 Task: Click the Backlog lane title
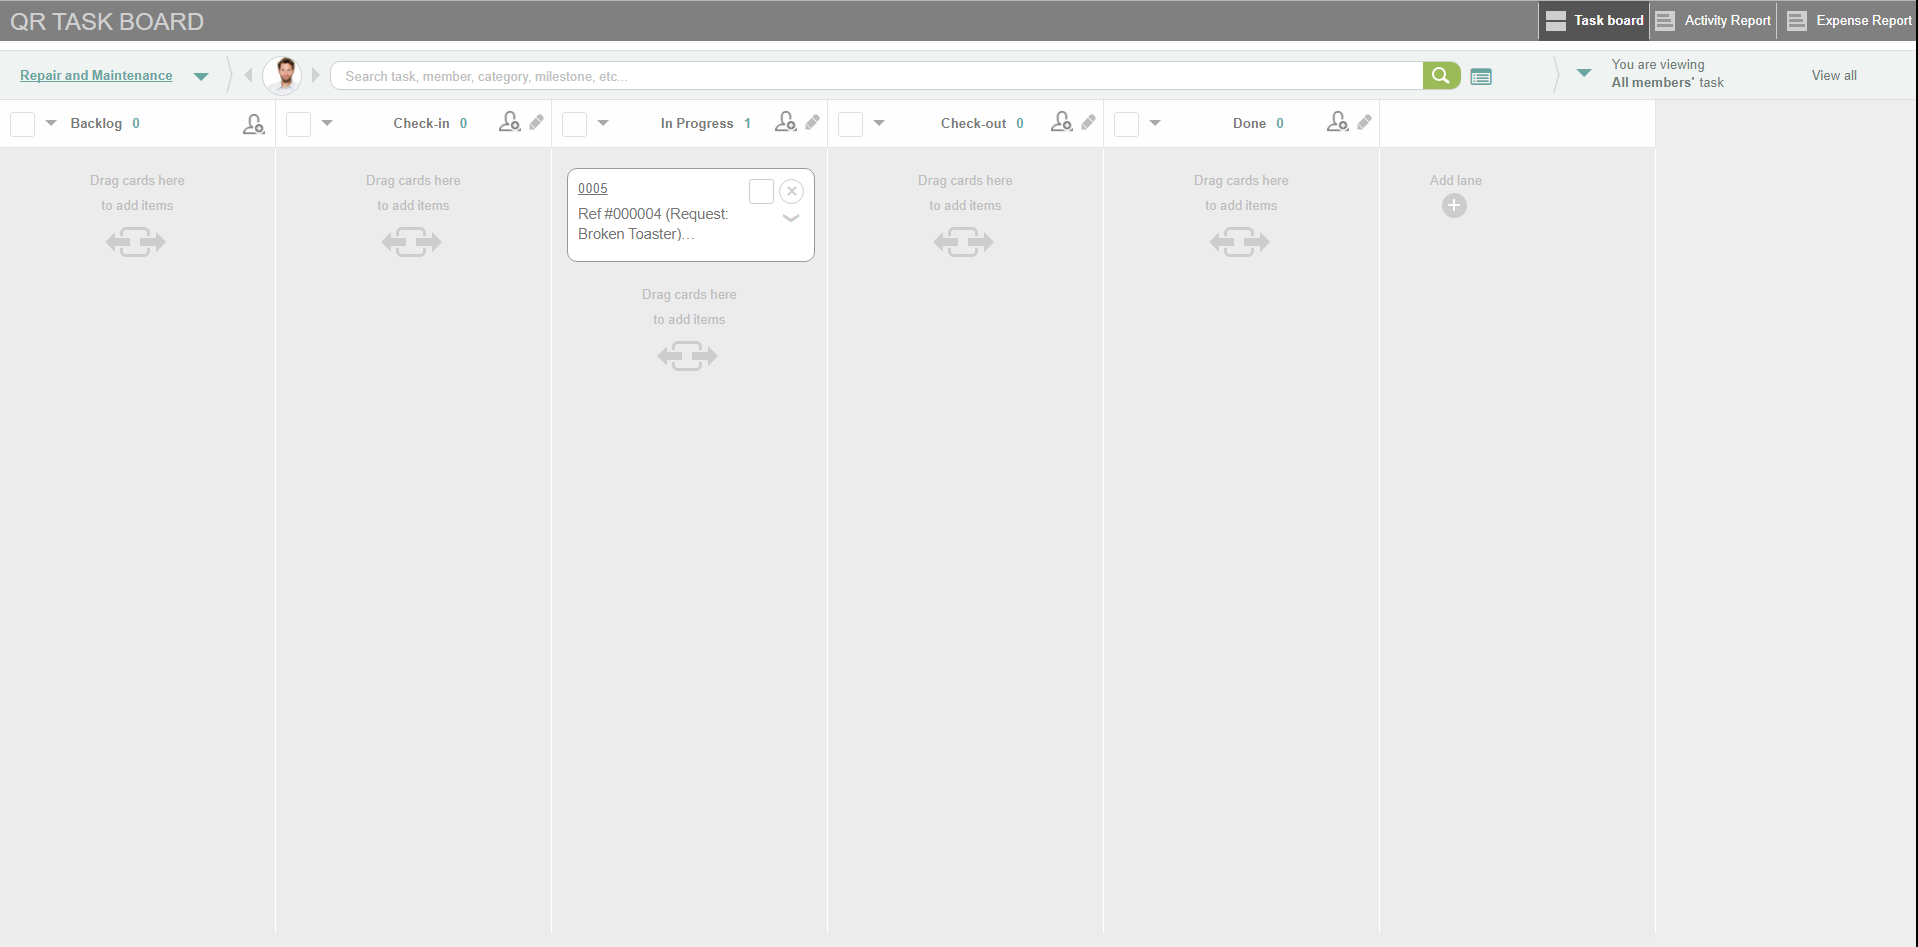[x=96, y=123]
